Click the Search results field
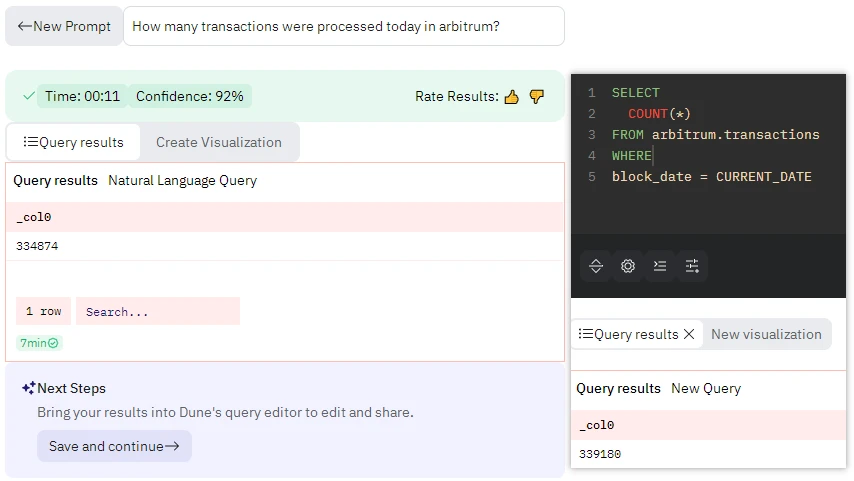 point(157,312)
